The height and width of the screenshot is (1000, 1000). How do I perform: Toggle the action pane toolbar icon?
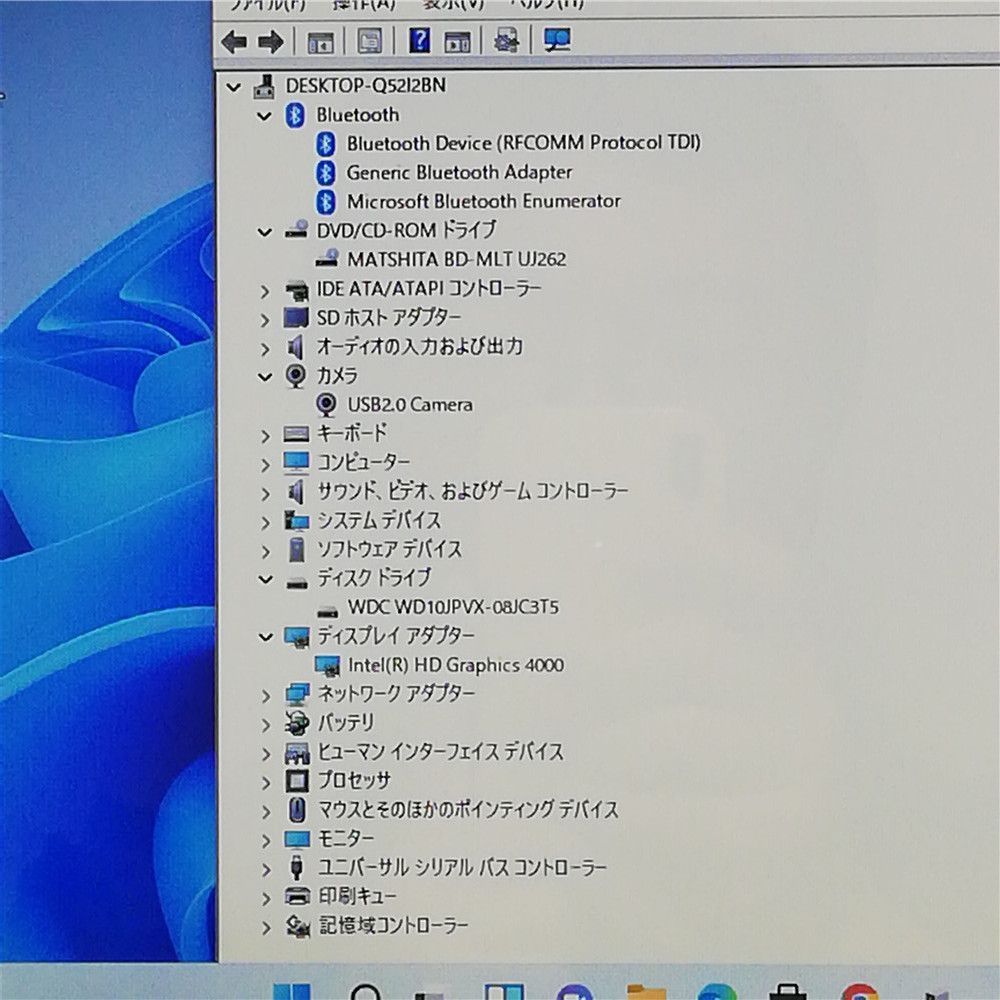click(x=457, y=42)
